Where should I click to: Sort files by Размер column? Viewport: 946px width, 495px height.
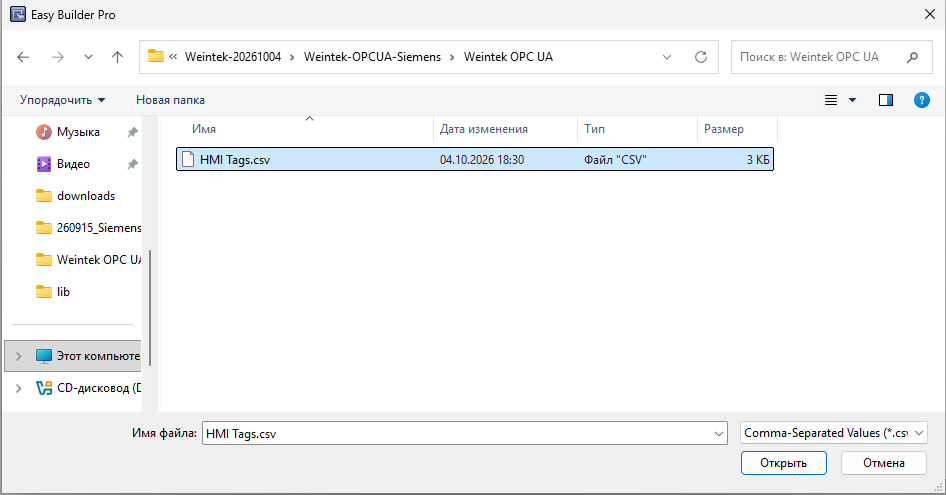[723, 129]
